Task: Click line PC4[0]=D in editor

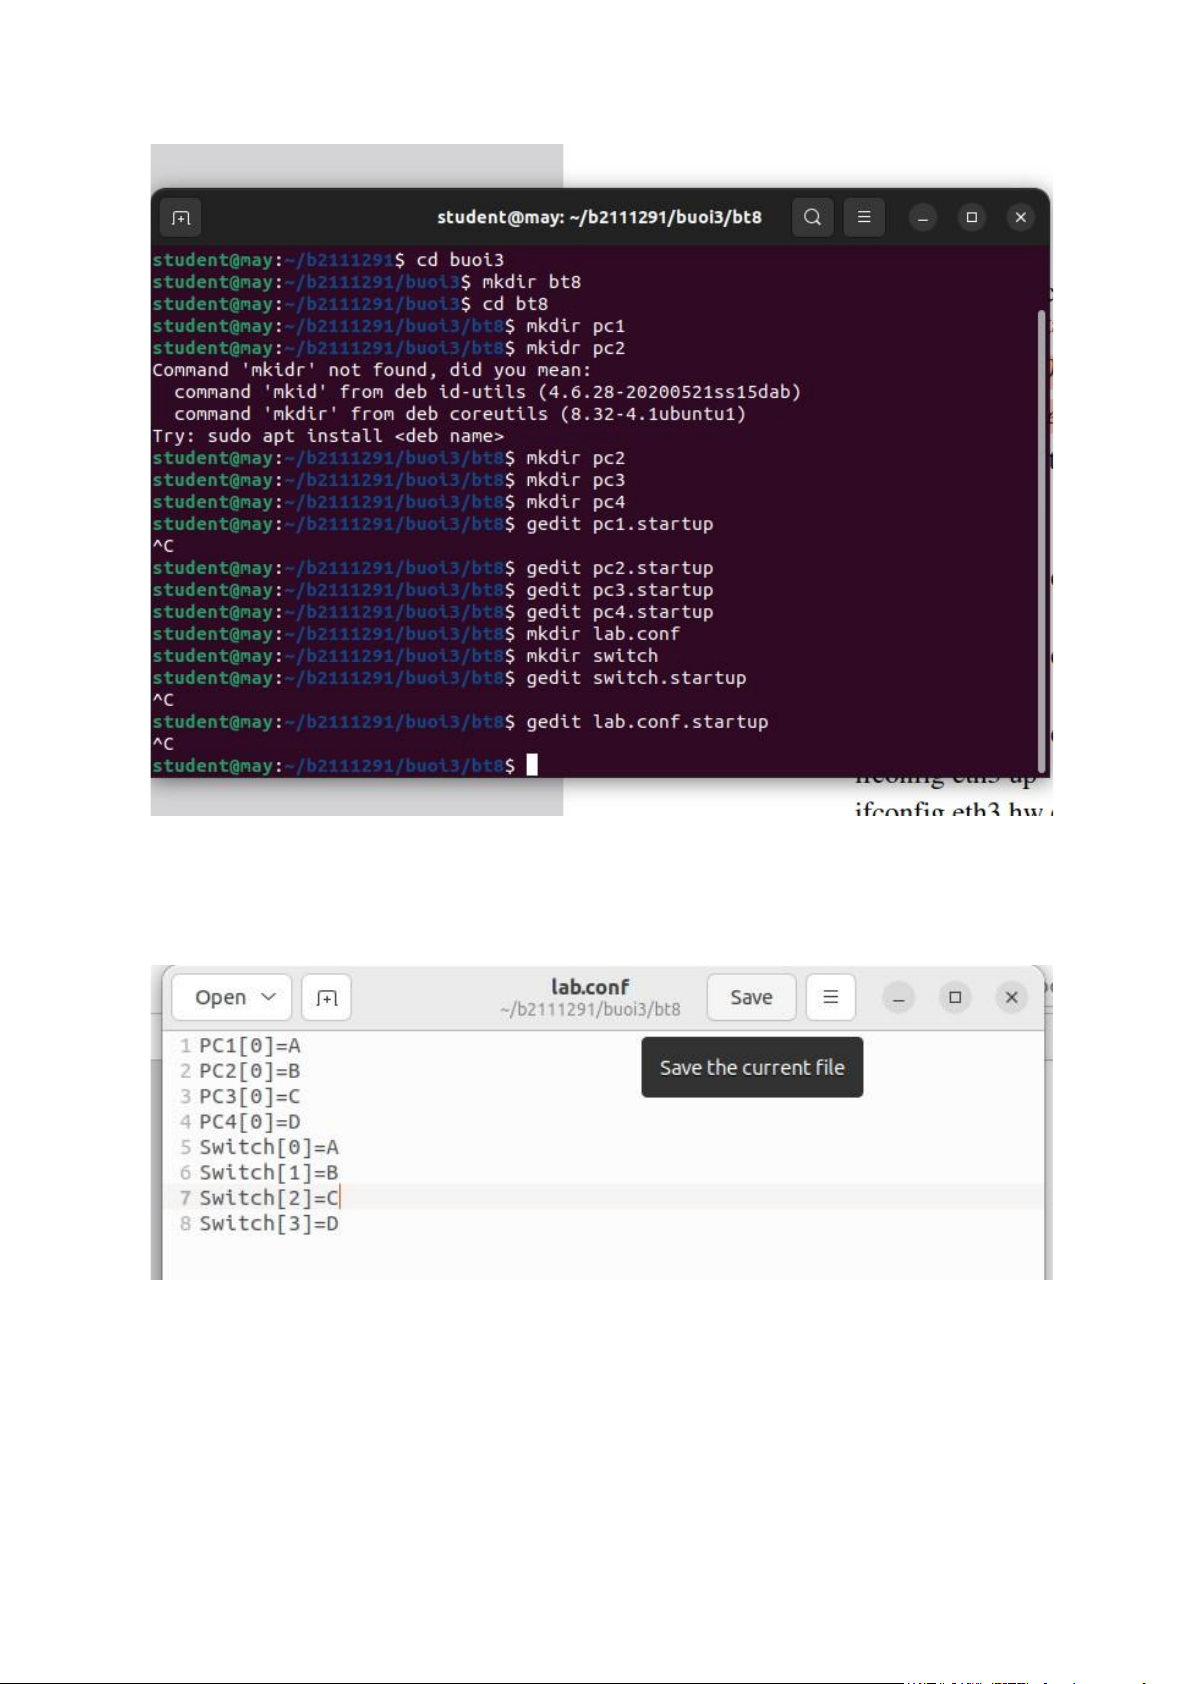Action: point(250,1122)
